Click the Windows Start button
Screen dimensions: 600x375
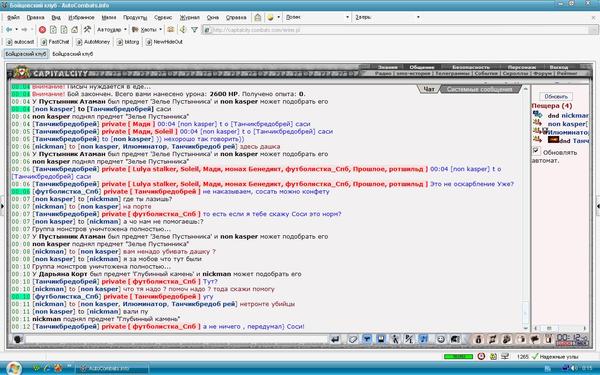13,368
